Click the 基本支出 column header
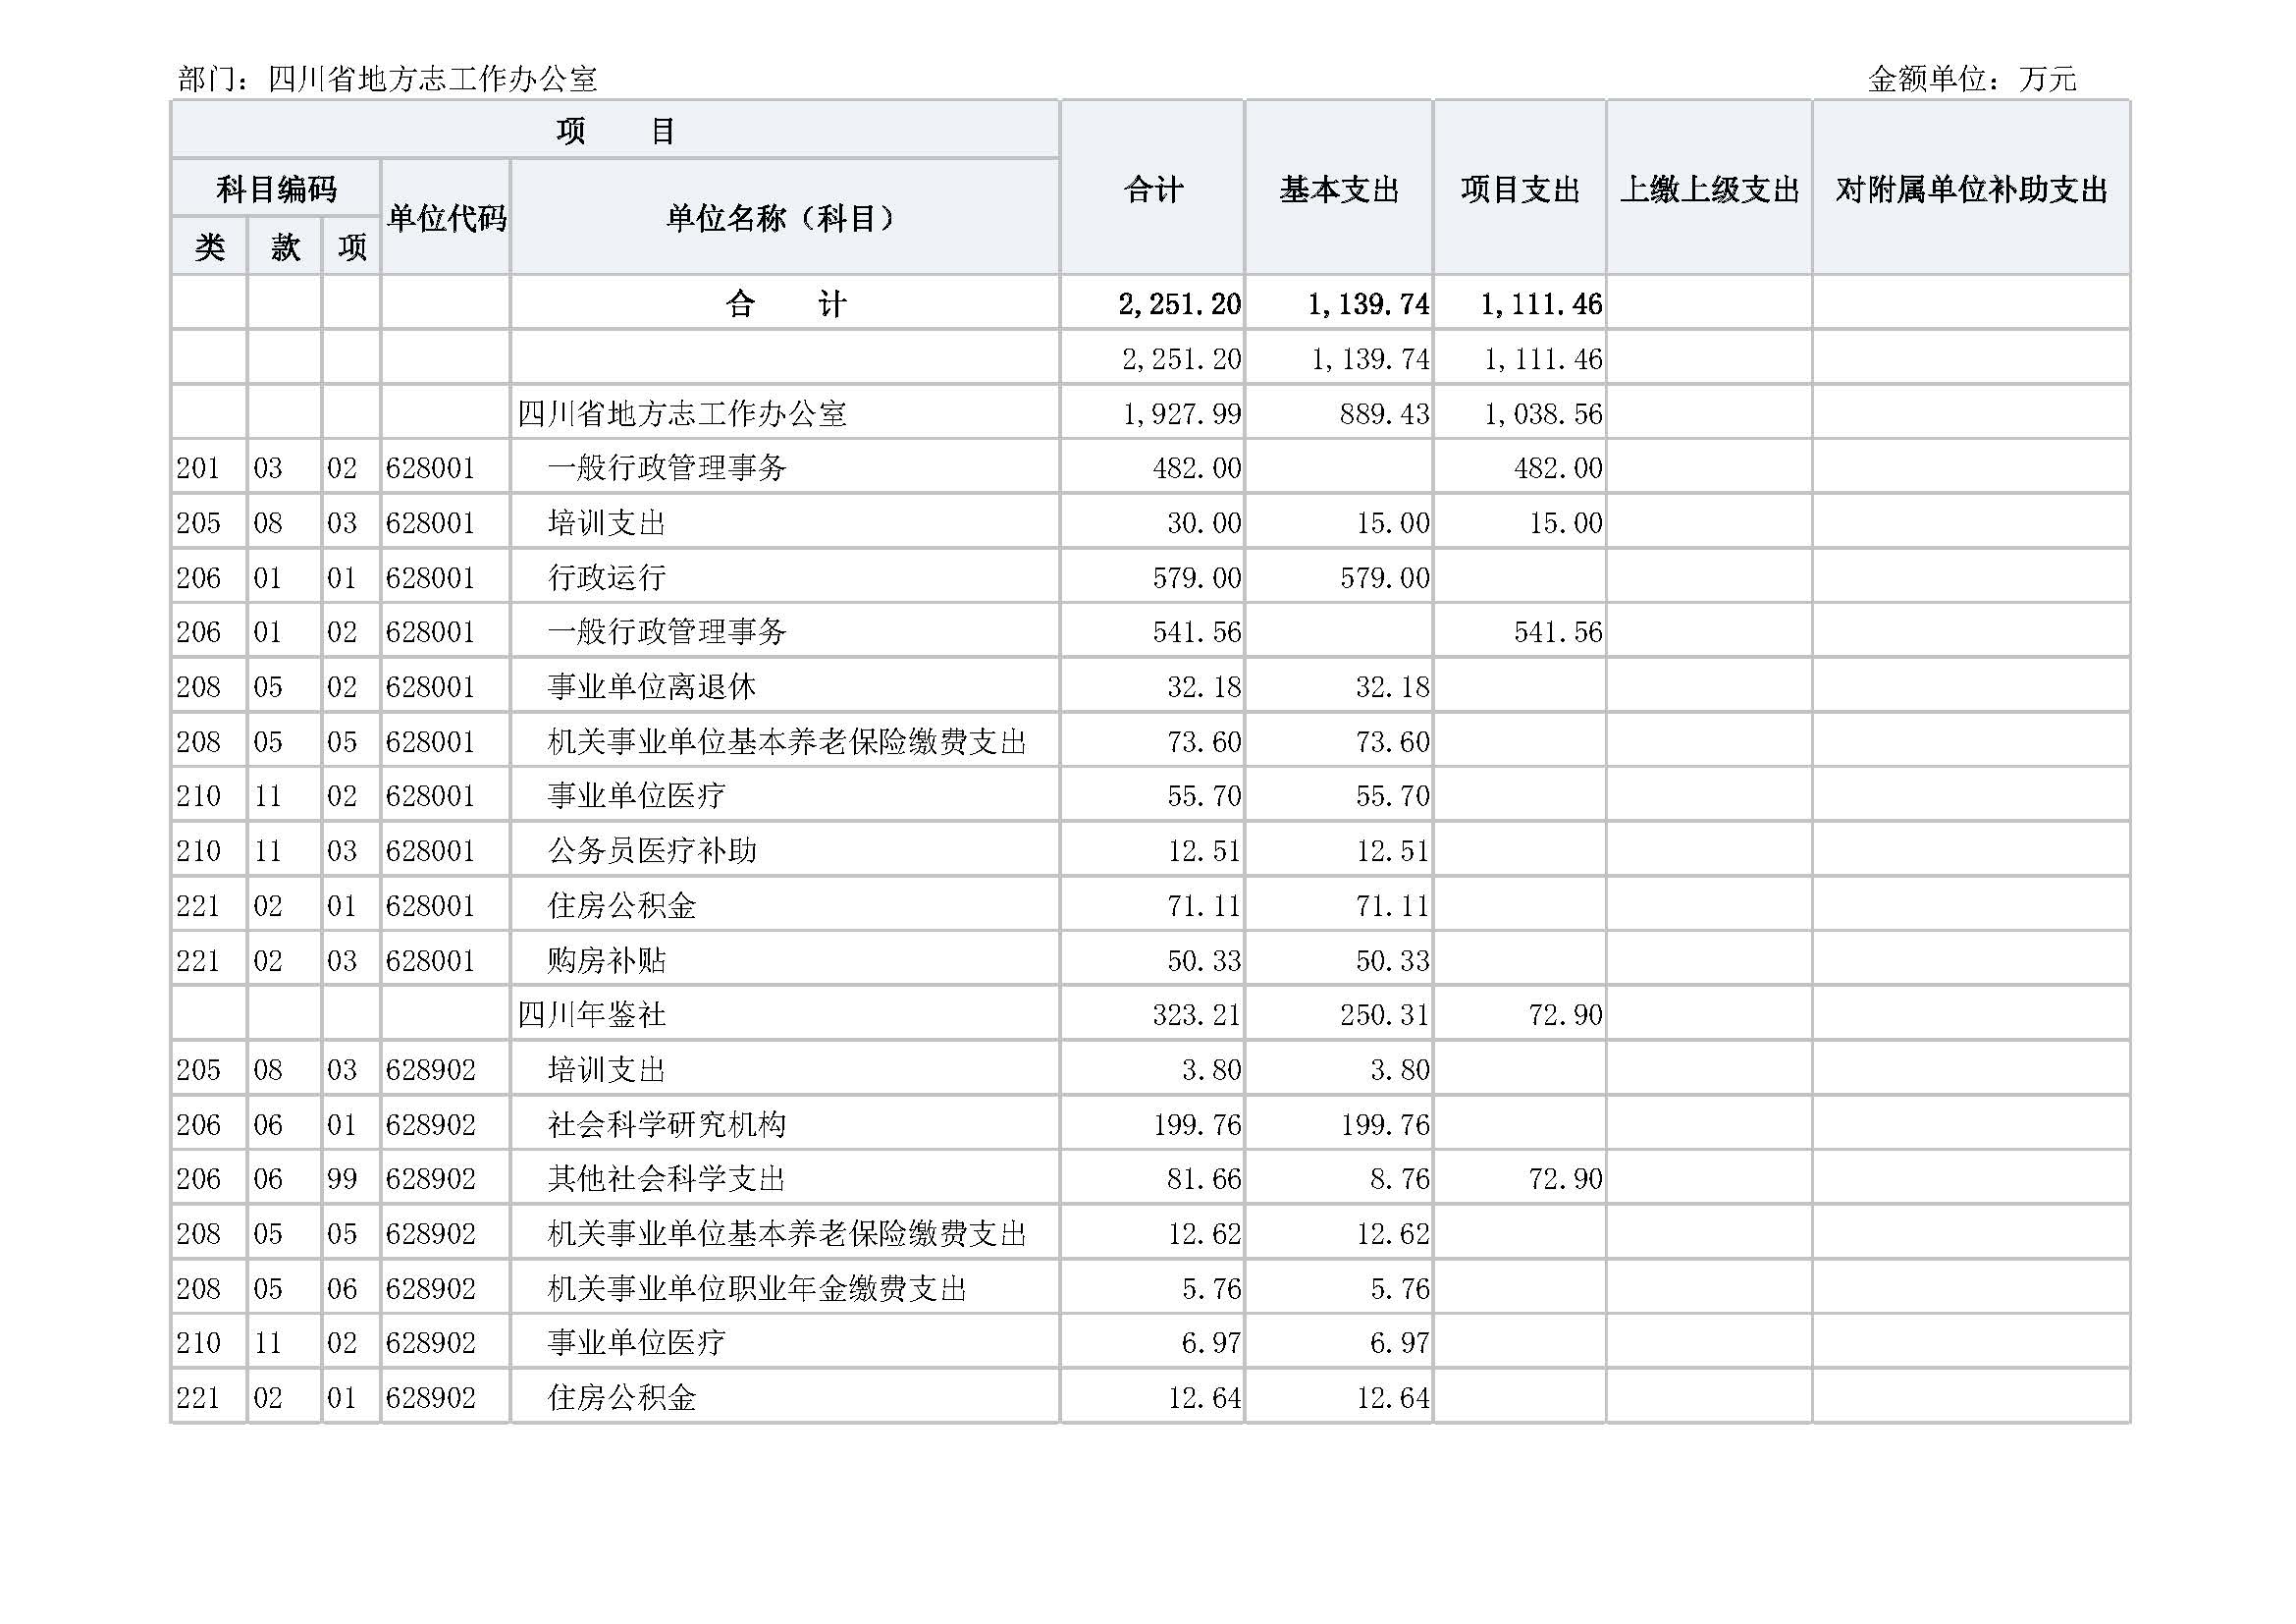Viewport: 2296px width, 1624px height. point(1338,189)
